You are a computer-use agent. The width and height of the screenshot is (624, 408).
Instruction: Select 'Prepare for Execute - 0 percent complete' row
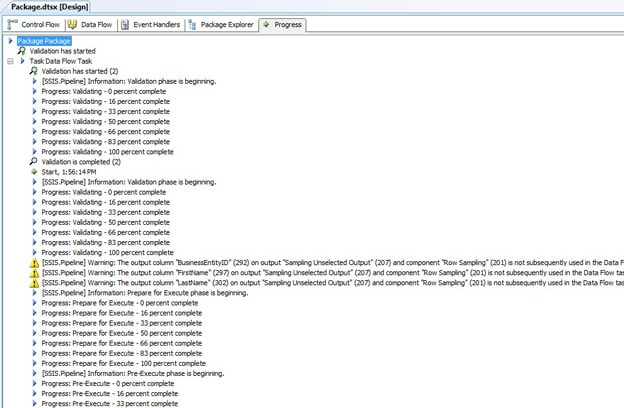coord(120,303)
